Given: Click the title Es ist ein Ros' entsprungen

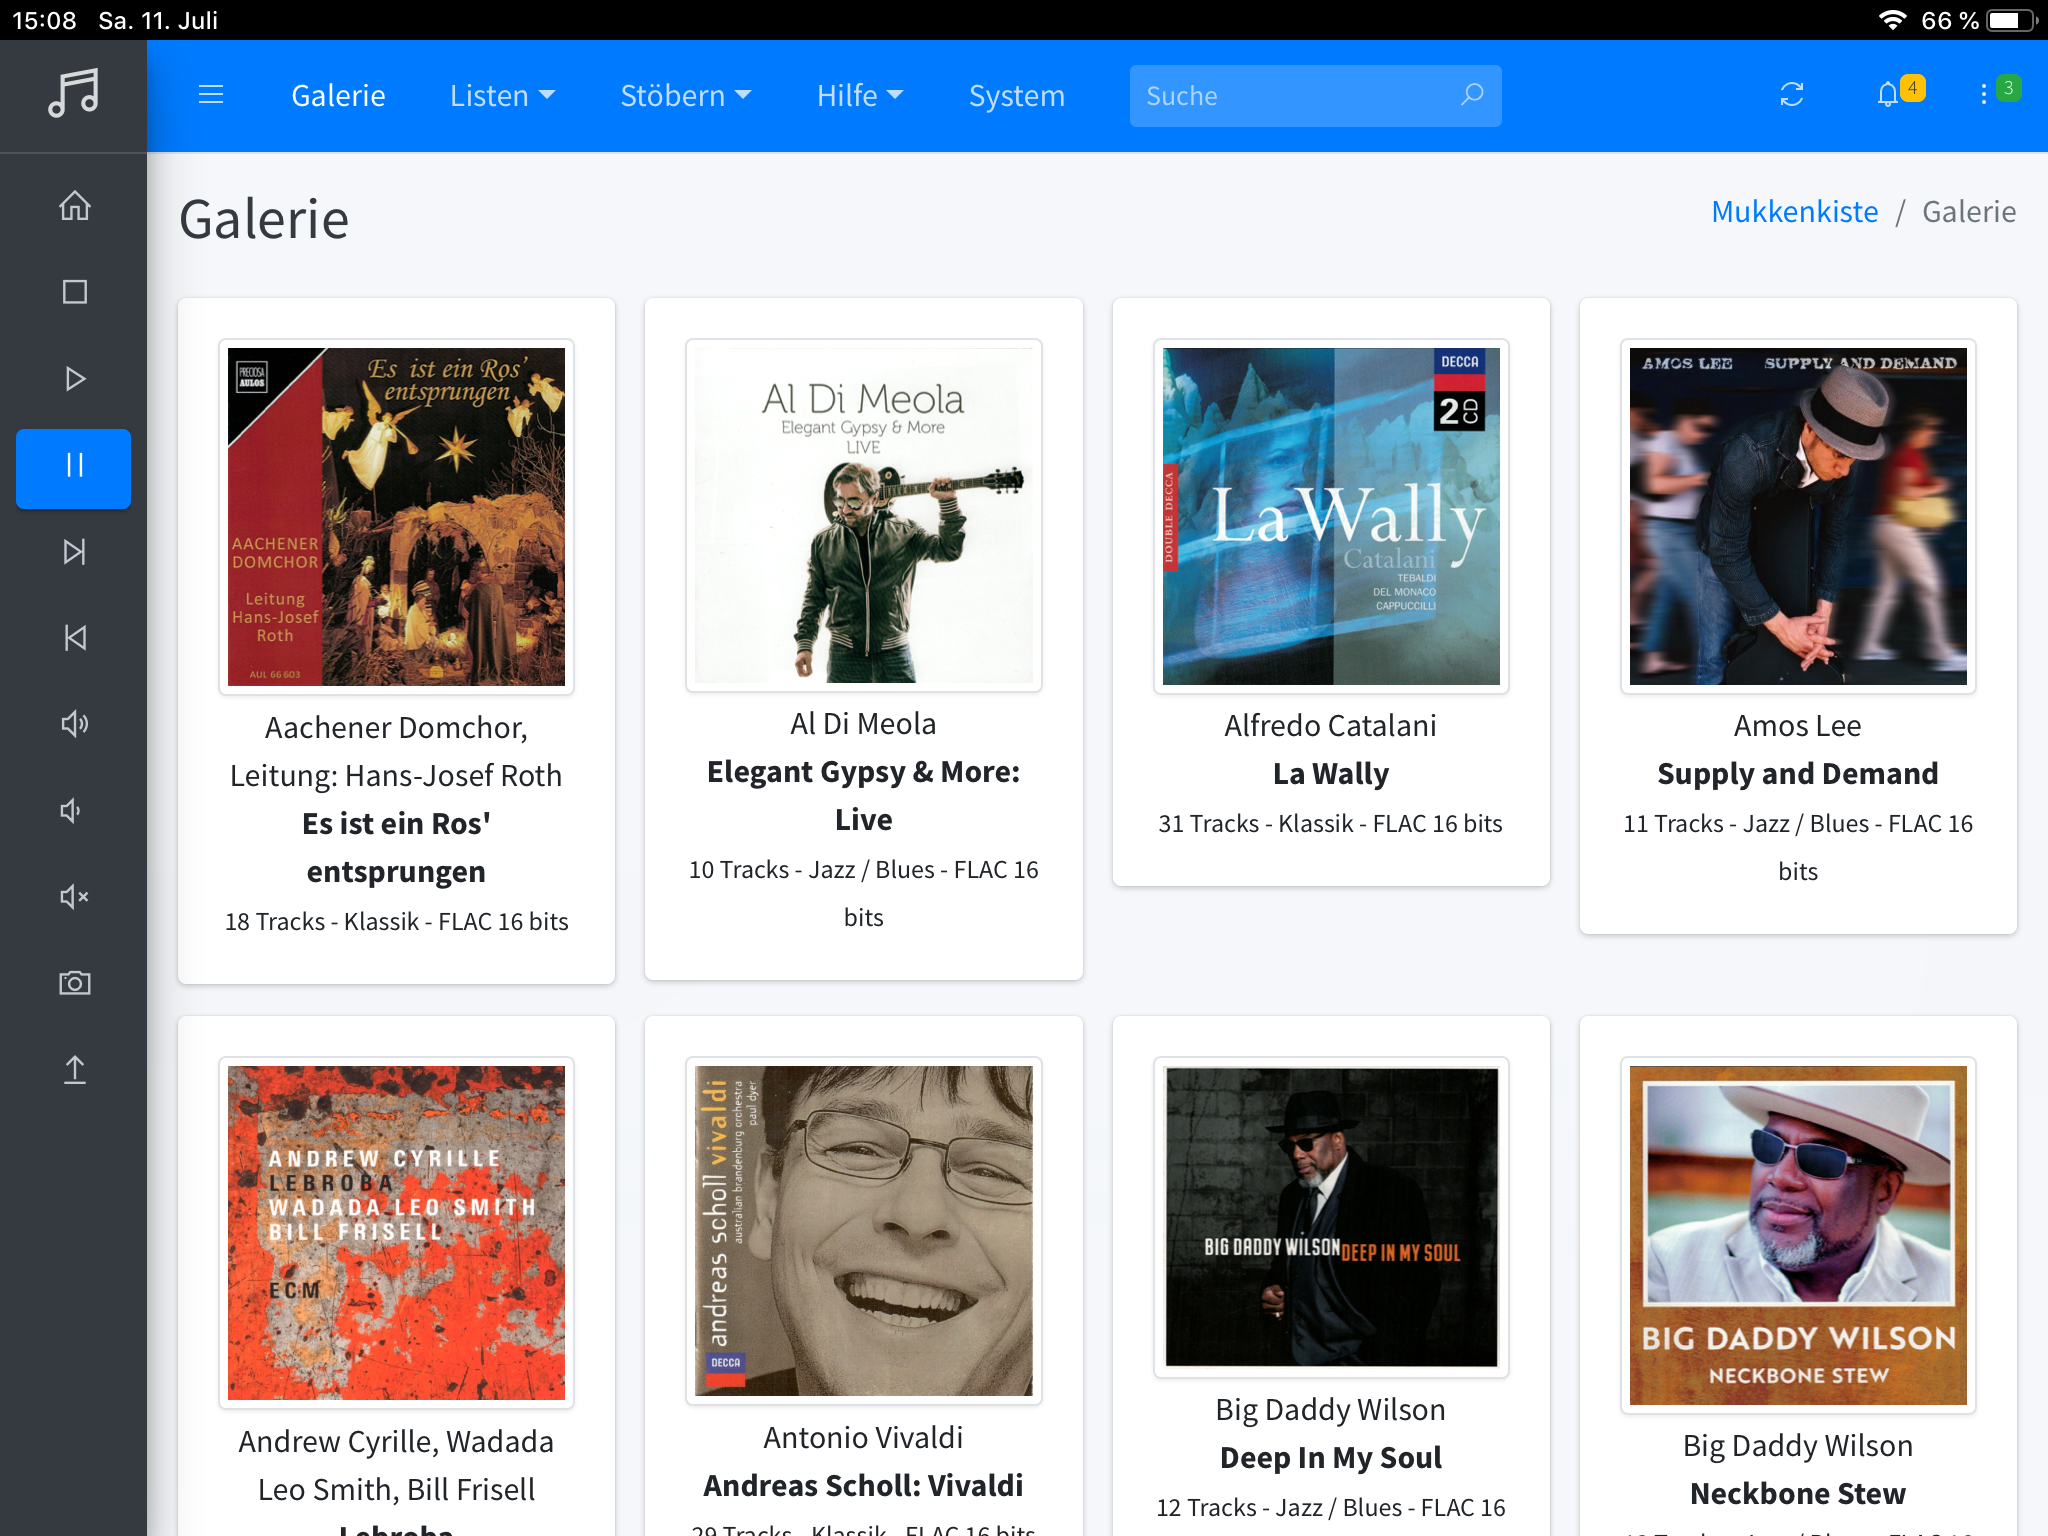Looking at the screenshot, I should (396, 848).
